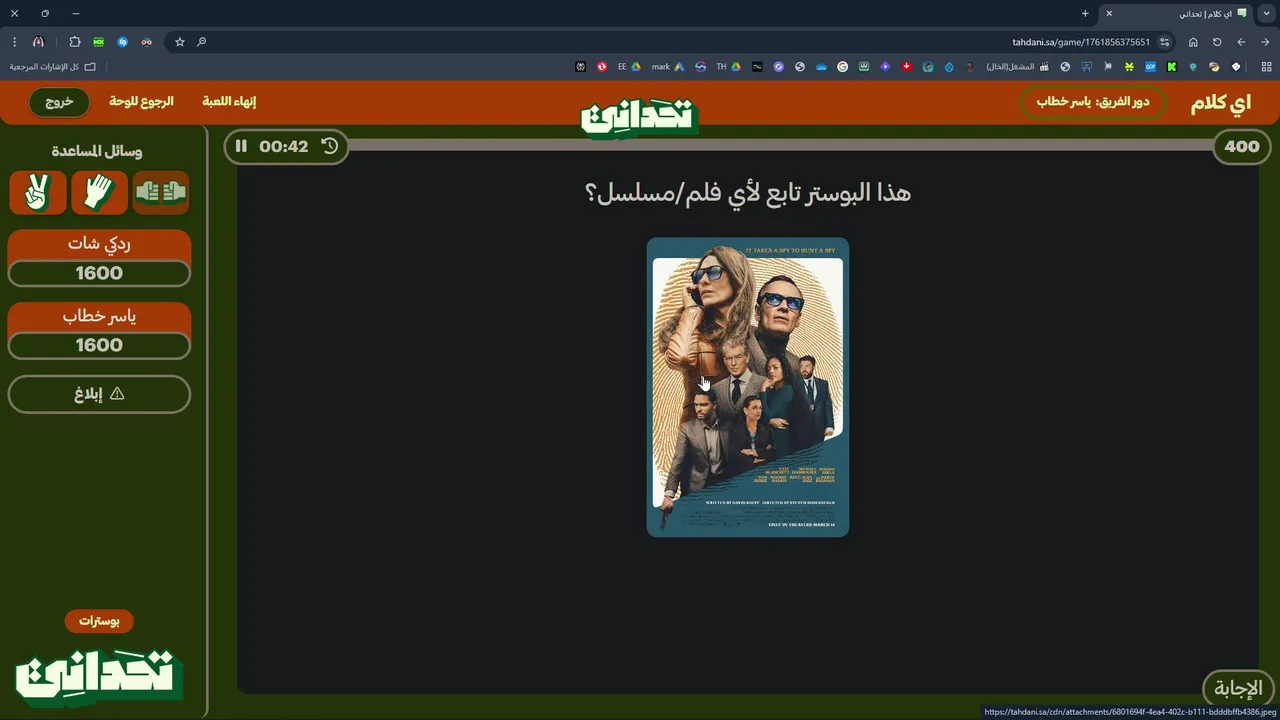Bookmark this page with the star icon

tap(180, 42)
